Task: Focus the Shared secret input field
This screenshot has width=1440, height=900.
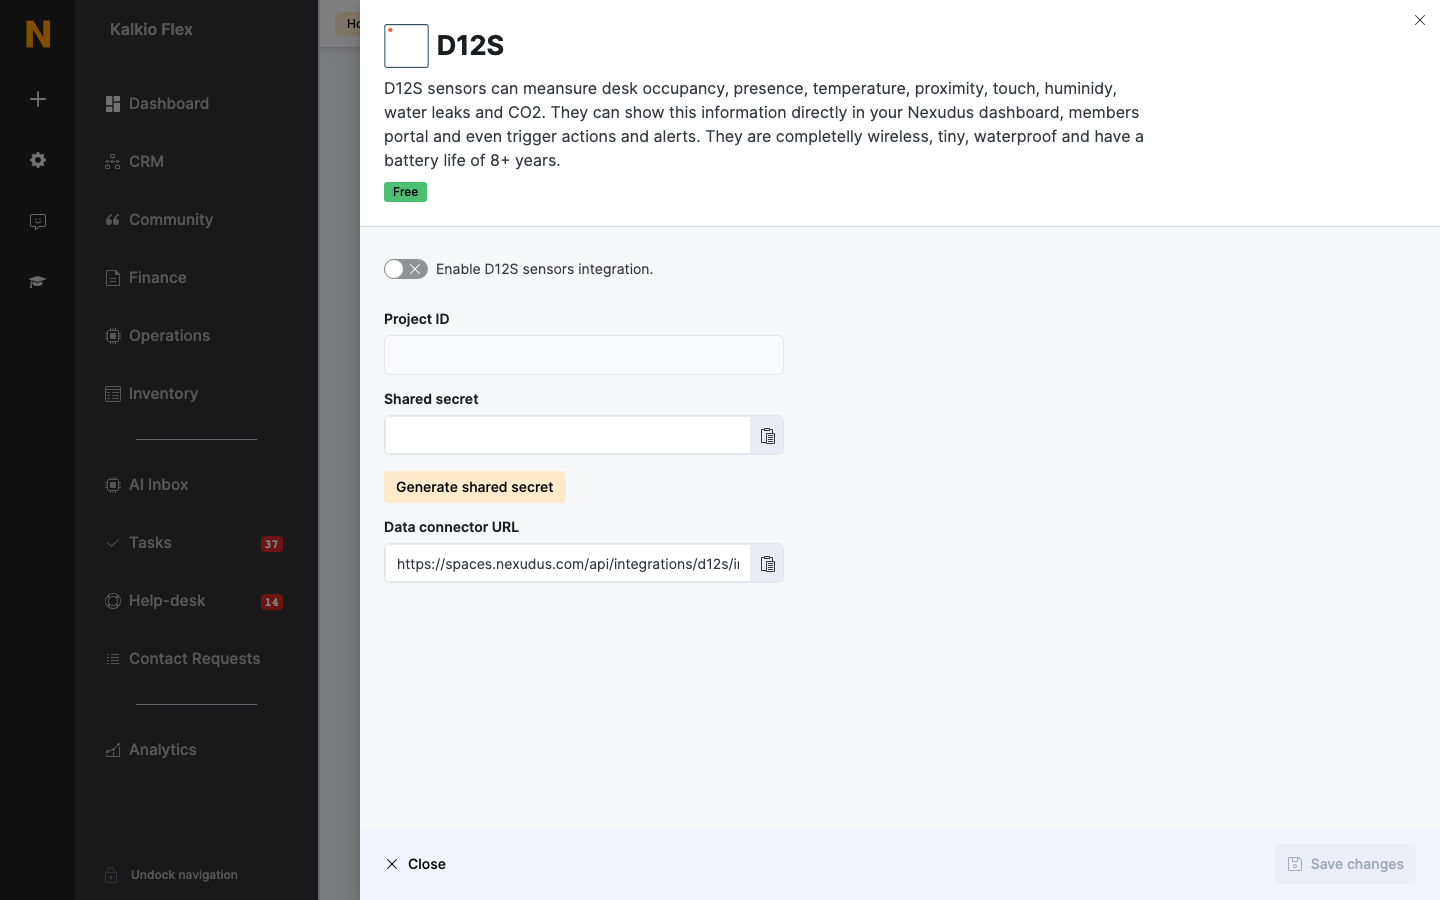Action: pos(568,435)
